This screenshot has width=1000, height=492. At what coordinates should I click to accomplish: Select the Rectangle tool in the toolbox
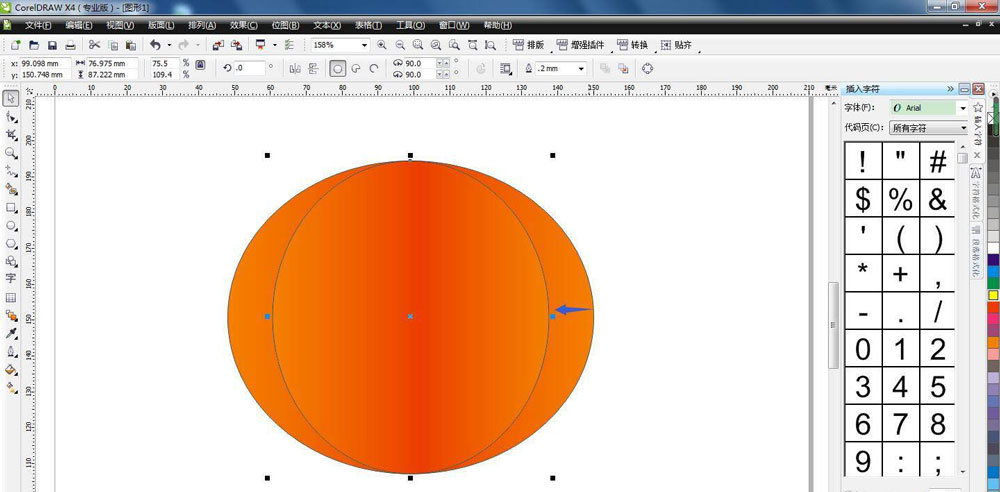point(11,208)
